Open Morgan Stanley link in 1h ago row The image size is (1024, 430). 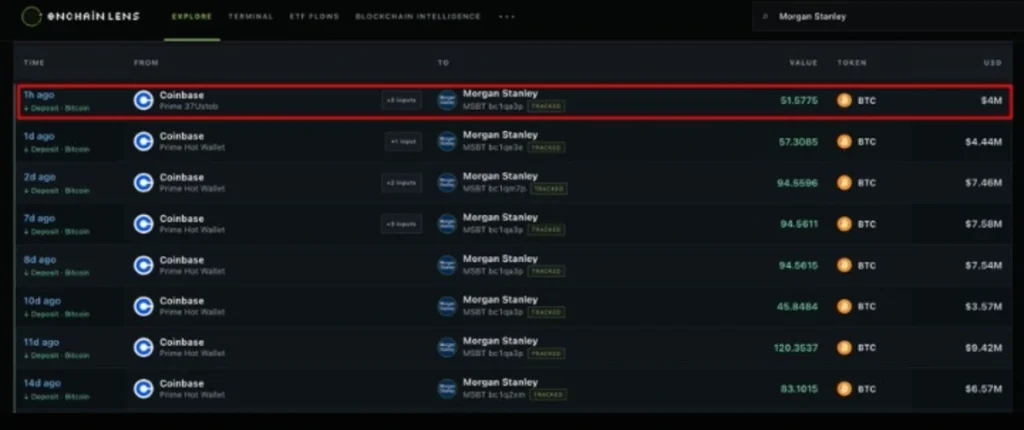[x=500, y=94]
